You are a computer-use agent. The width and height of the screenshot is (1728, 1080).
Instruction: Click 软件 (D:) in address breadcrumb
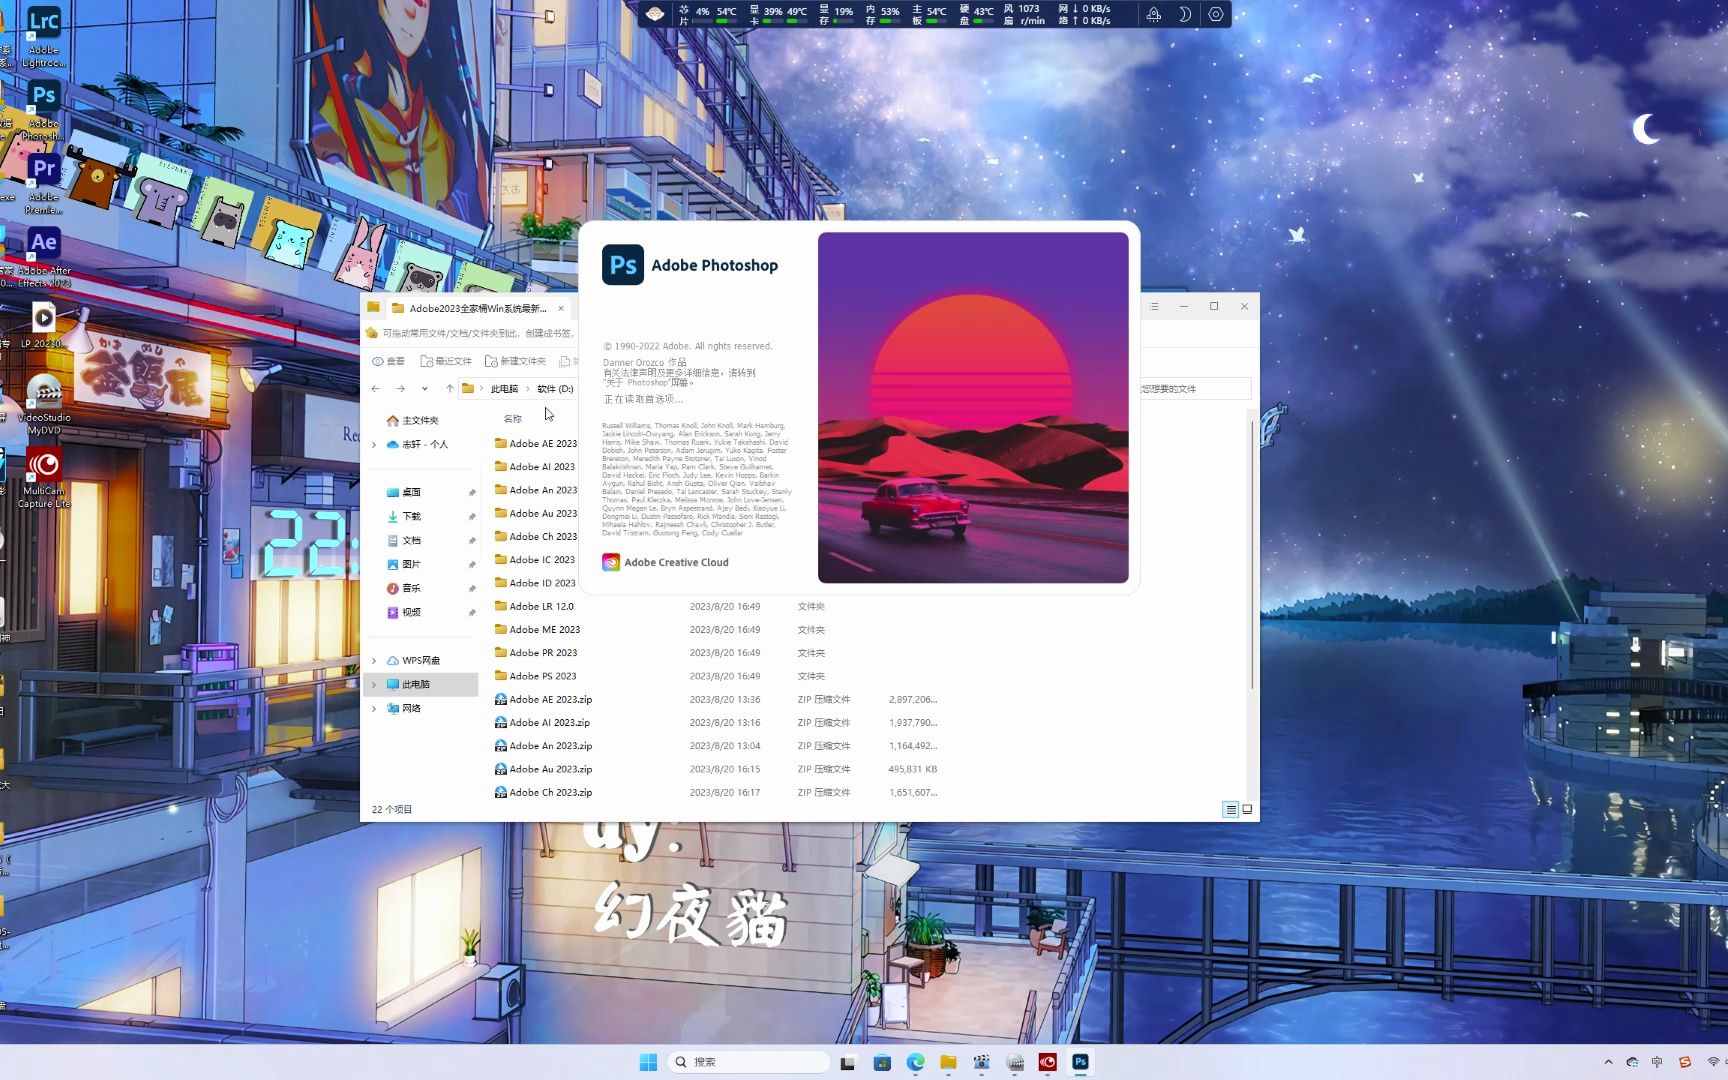(x=555, y=389)
